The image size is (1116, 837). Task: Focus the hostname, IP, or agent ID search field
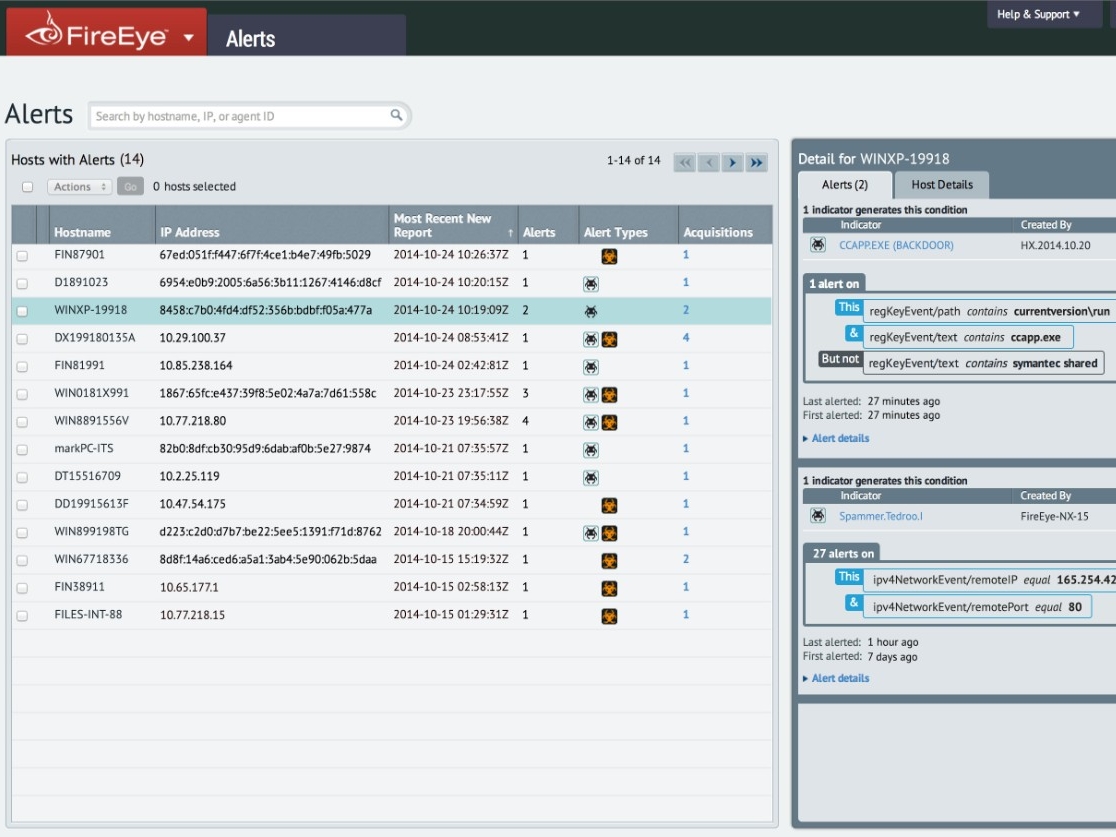point(242,116)
